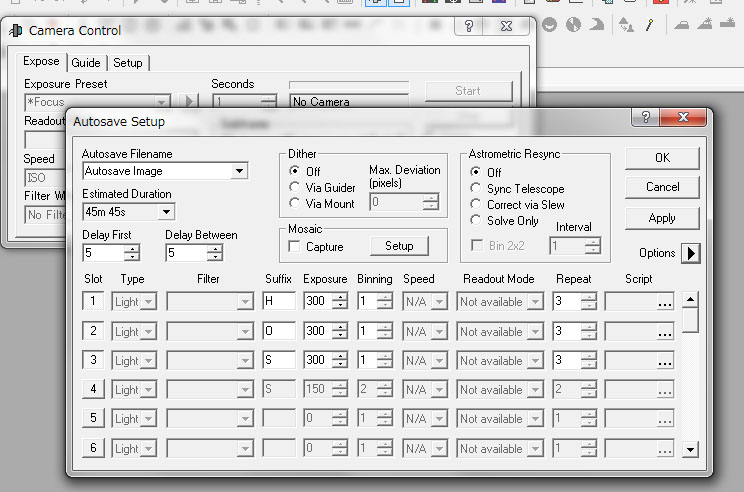Click slot 3 Exposure field showing 300
This screenshot has height=492, width=744.
click(x=318, y=360)
